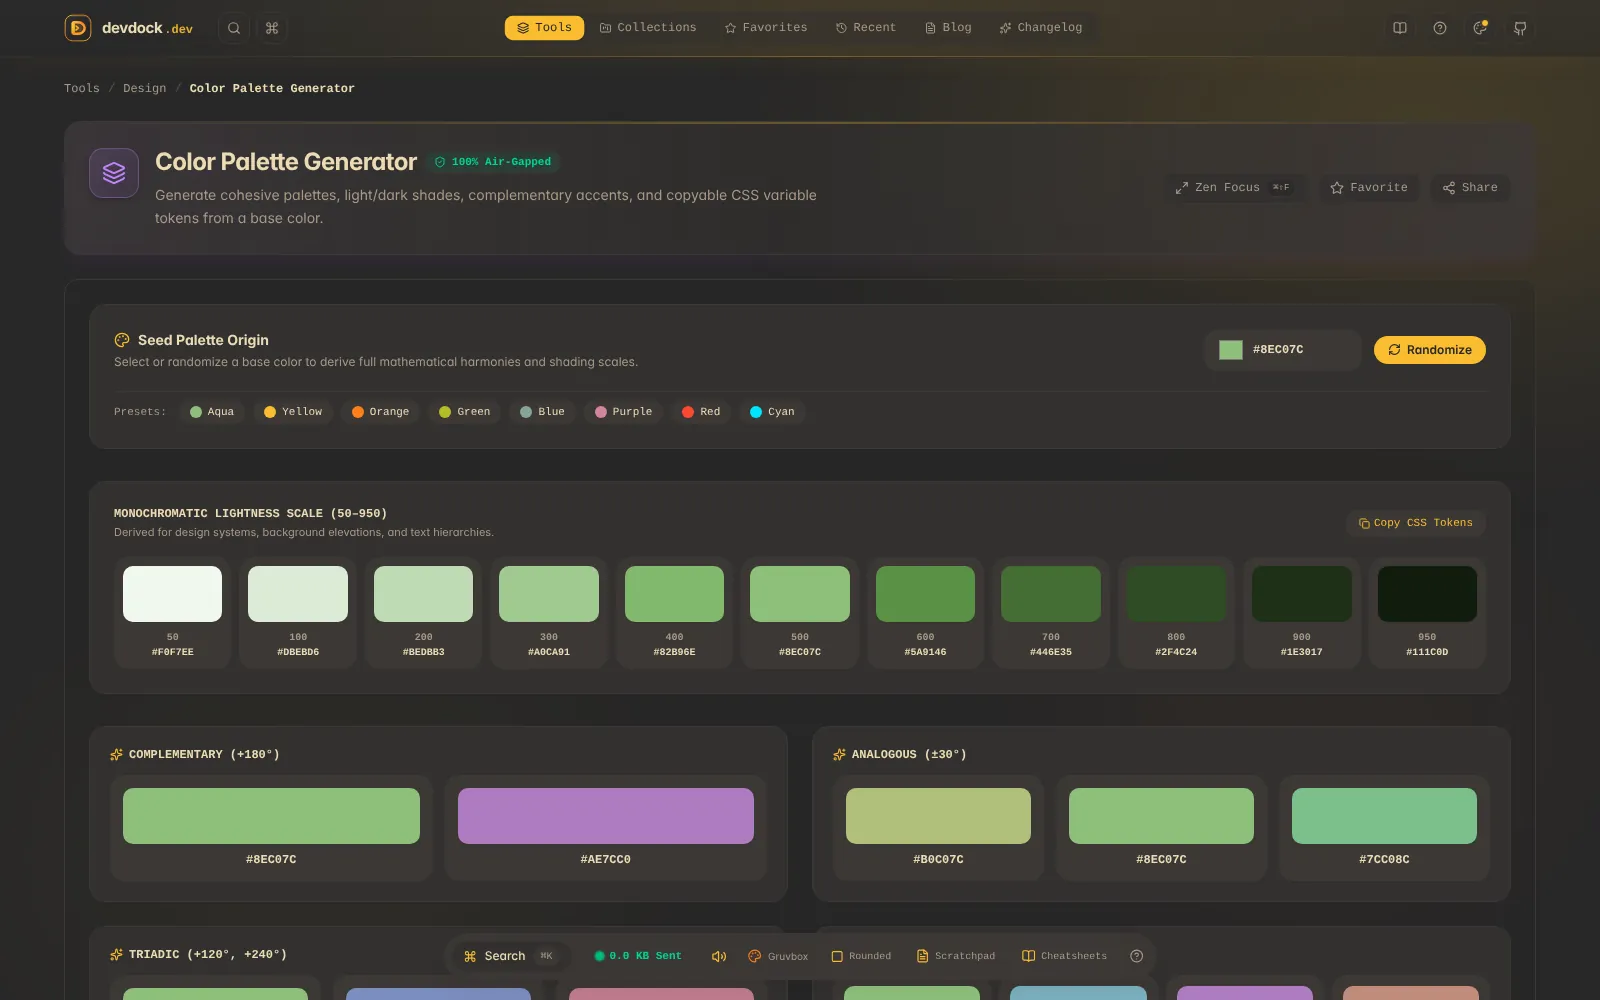Image resolution: width=1600 pixels, height=1000 pixels.
Task: Navigate to Design breadcrumb
Action: [145, 88]
